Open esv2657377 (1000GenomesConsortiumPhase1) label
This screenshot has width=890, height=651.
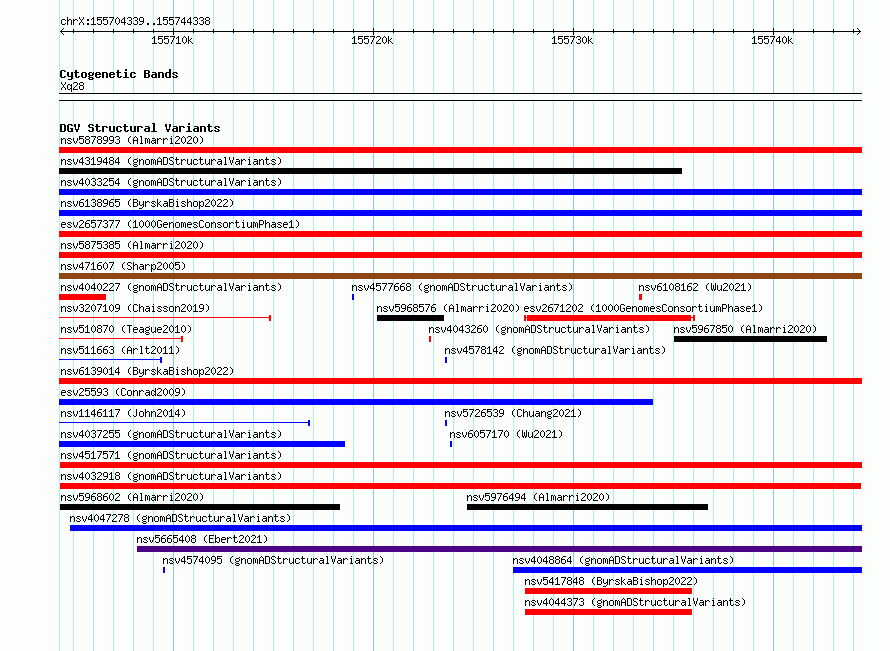[180, 224]
